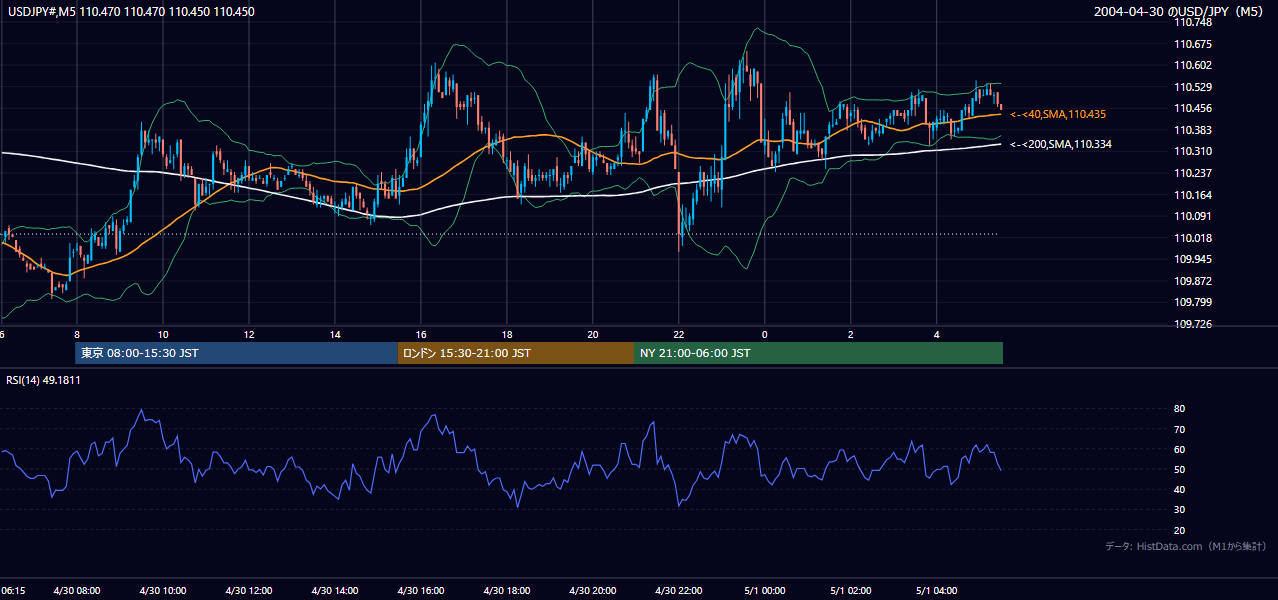Select the NY 21:00-06:00 JST session bar
The height and width of the screenshot is (600, 1278).
click(818, 353)
